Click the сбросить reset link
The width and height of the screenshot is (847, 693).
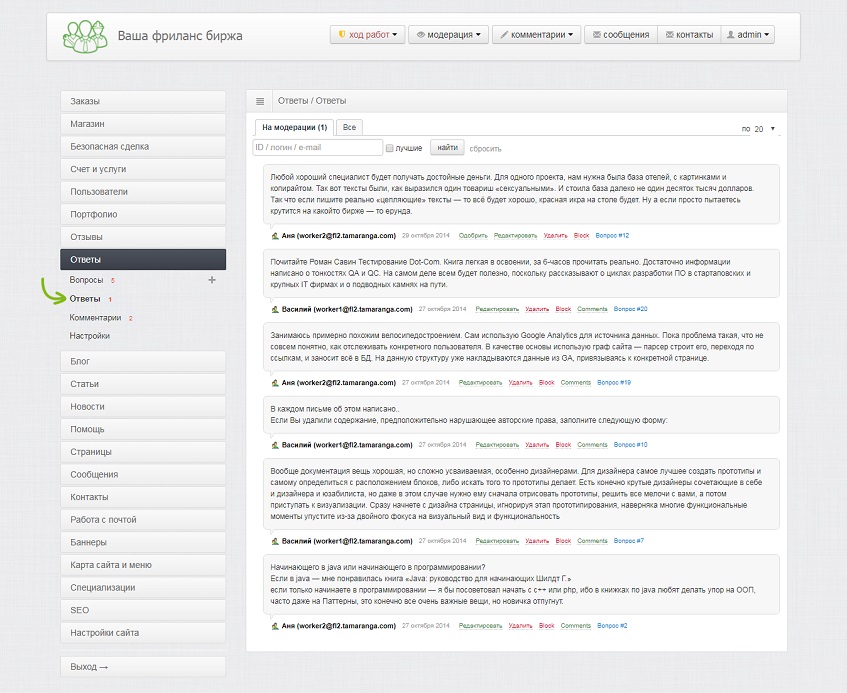coord(485,149)
